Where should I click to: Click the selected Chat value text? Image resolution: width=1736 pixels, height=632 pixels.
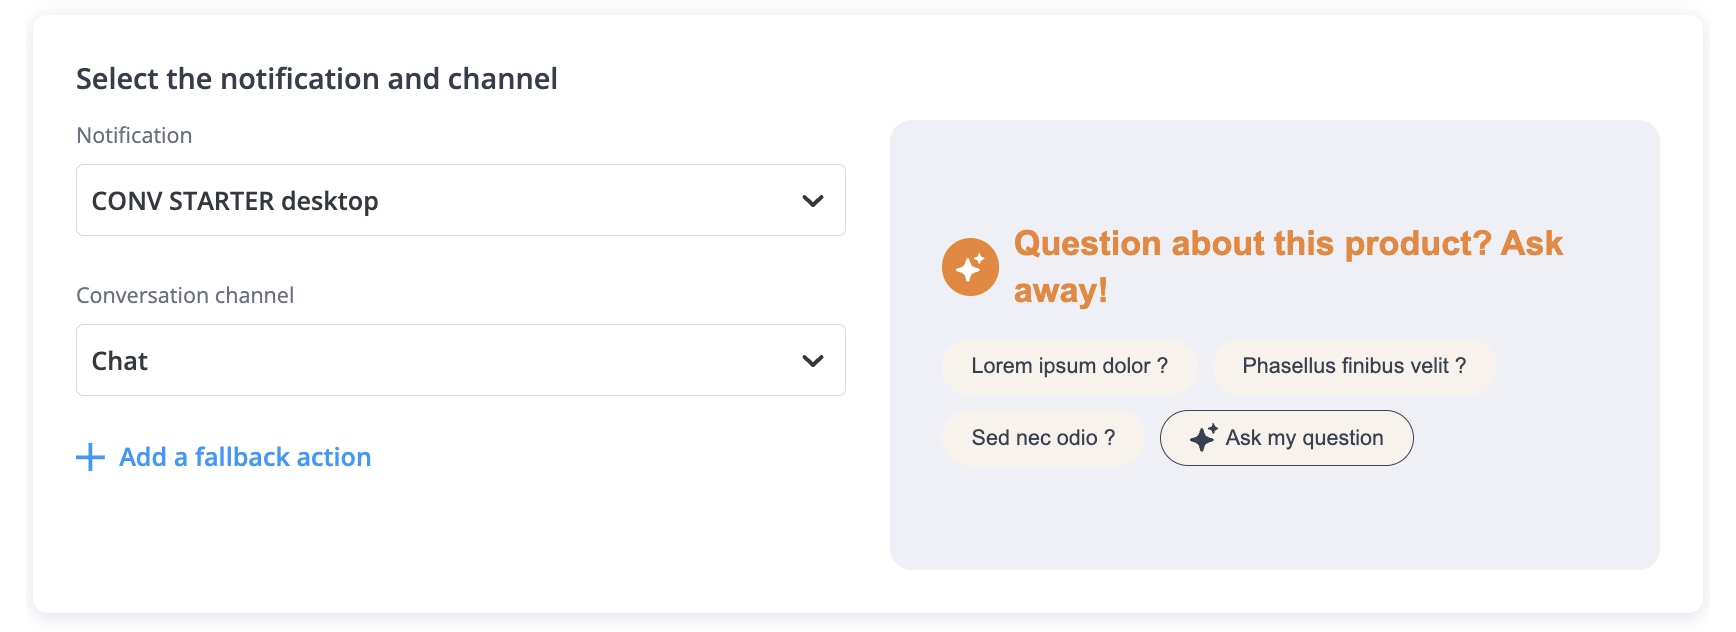[x=120, y=361]
